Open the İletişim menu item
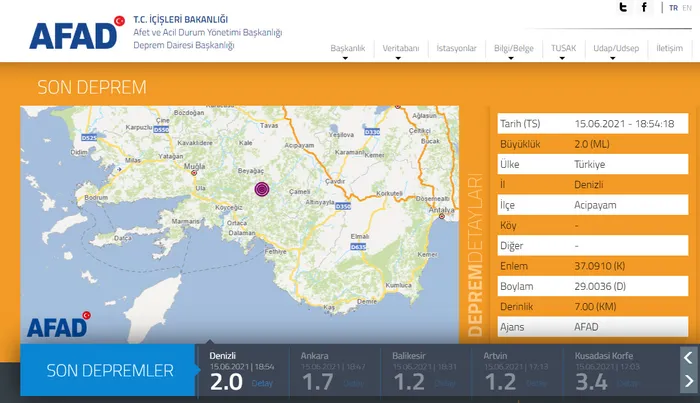Viewport: 700px width, 403px height. [669, 48]
